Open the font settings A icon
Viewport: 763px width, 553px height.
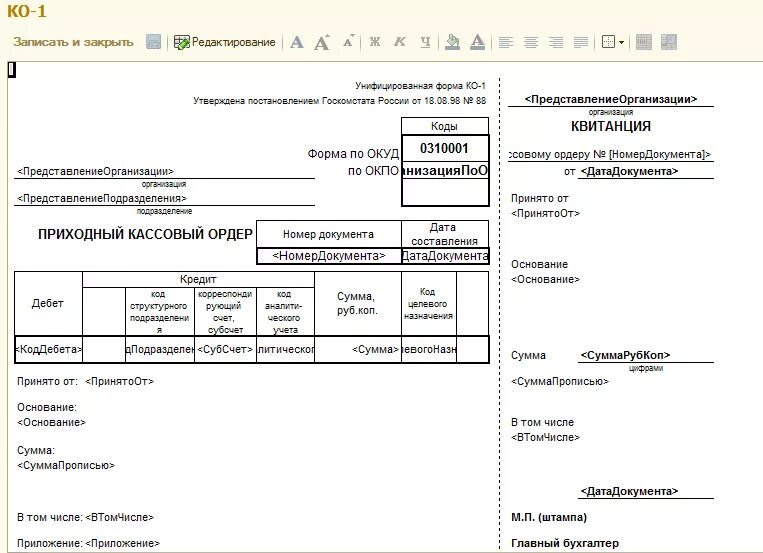(297, 42)
